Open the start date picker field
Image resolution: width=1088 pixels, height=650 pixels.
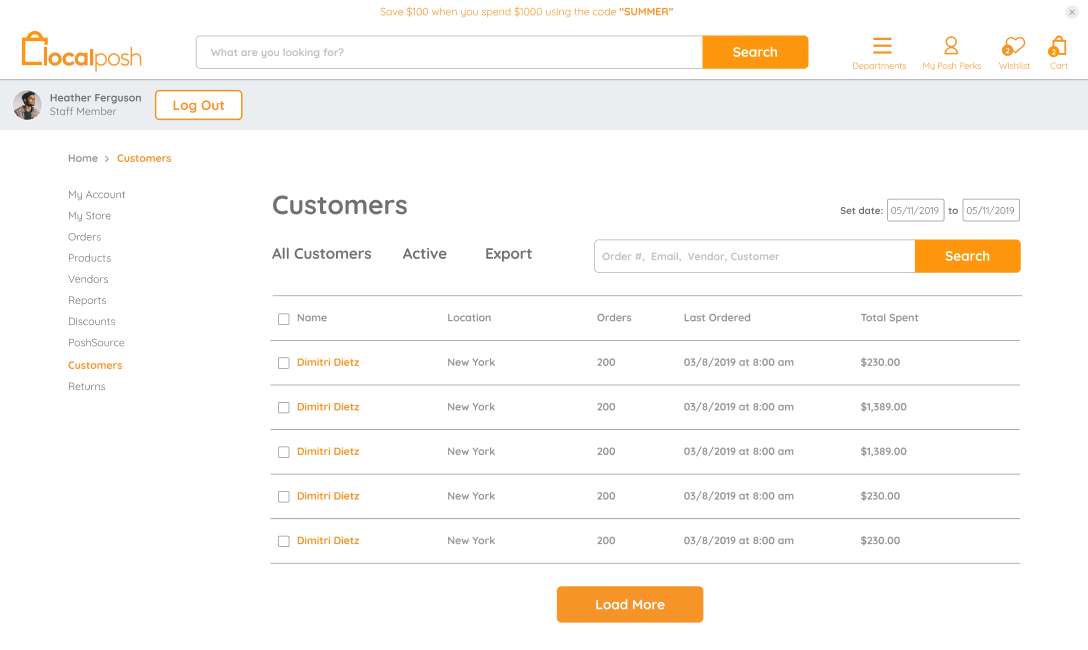[x=915, y=210]
